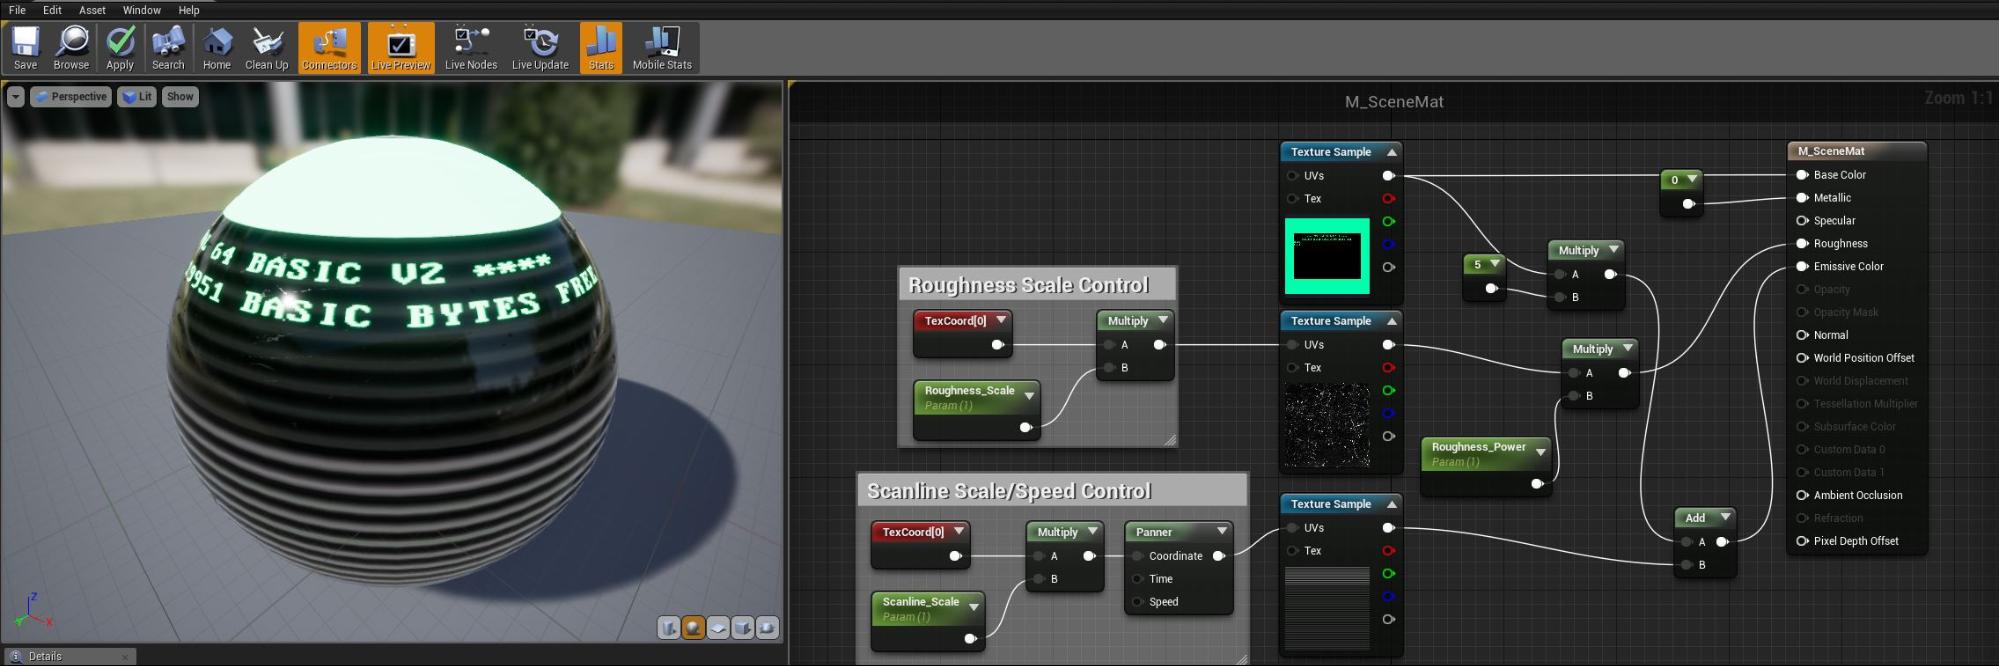Image resolution: width=1999 pixels, height=666 pixels.
Task: Open the Search tool in the toolbar
Action: [x=168, y=48]
